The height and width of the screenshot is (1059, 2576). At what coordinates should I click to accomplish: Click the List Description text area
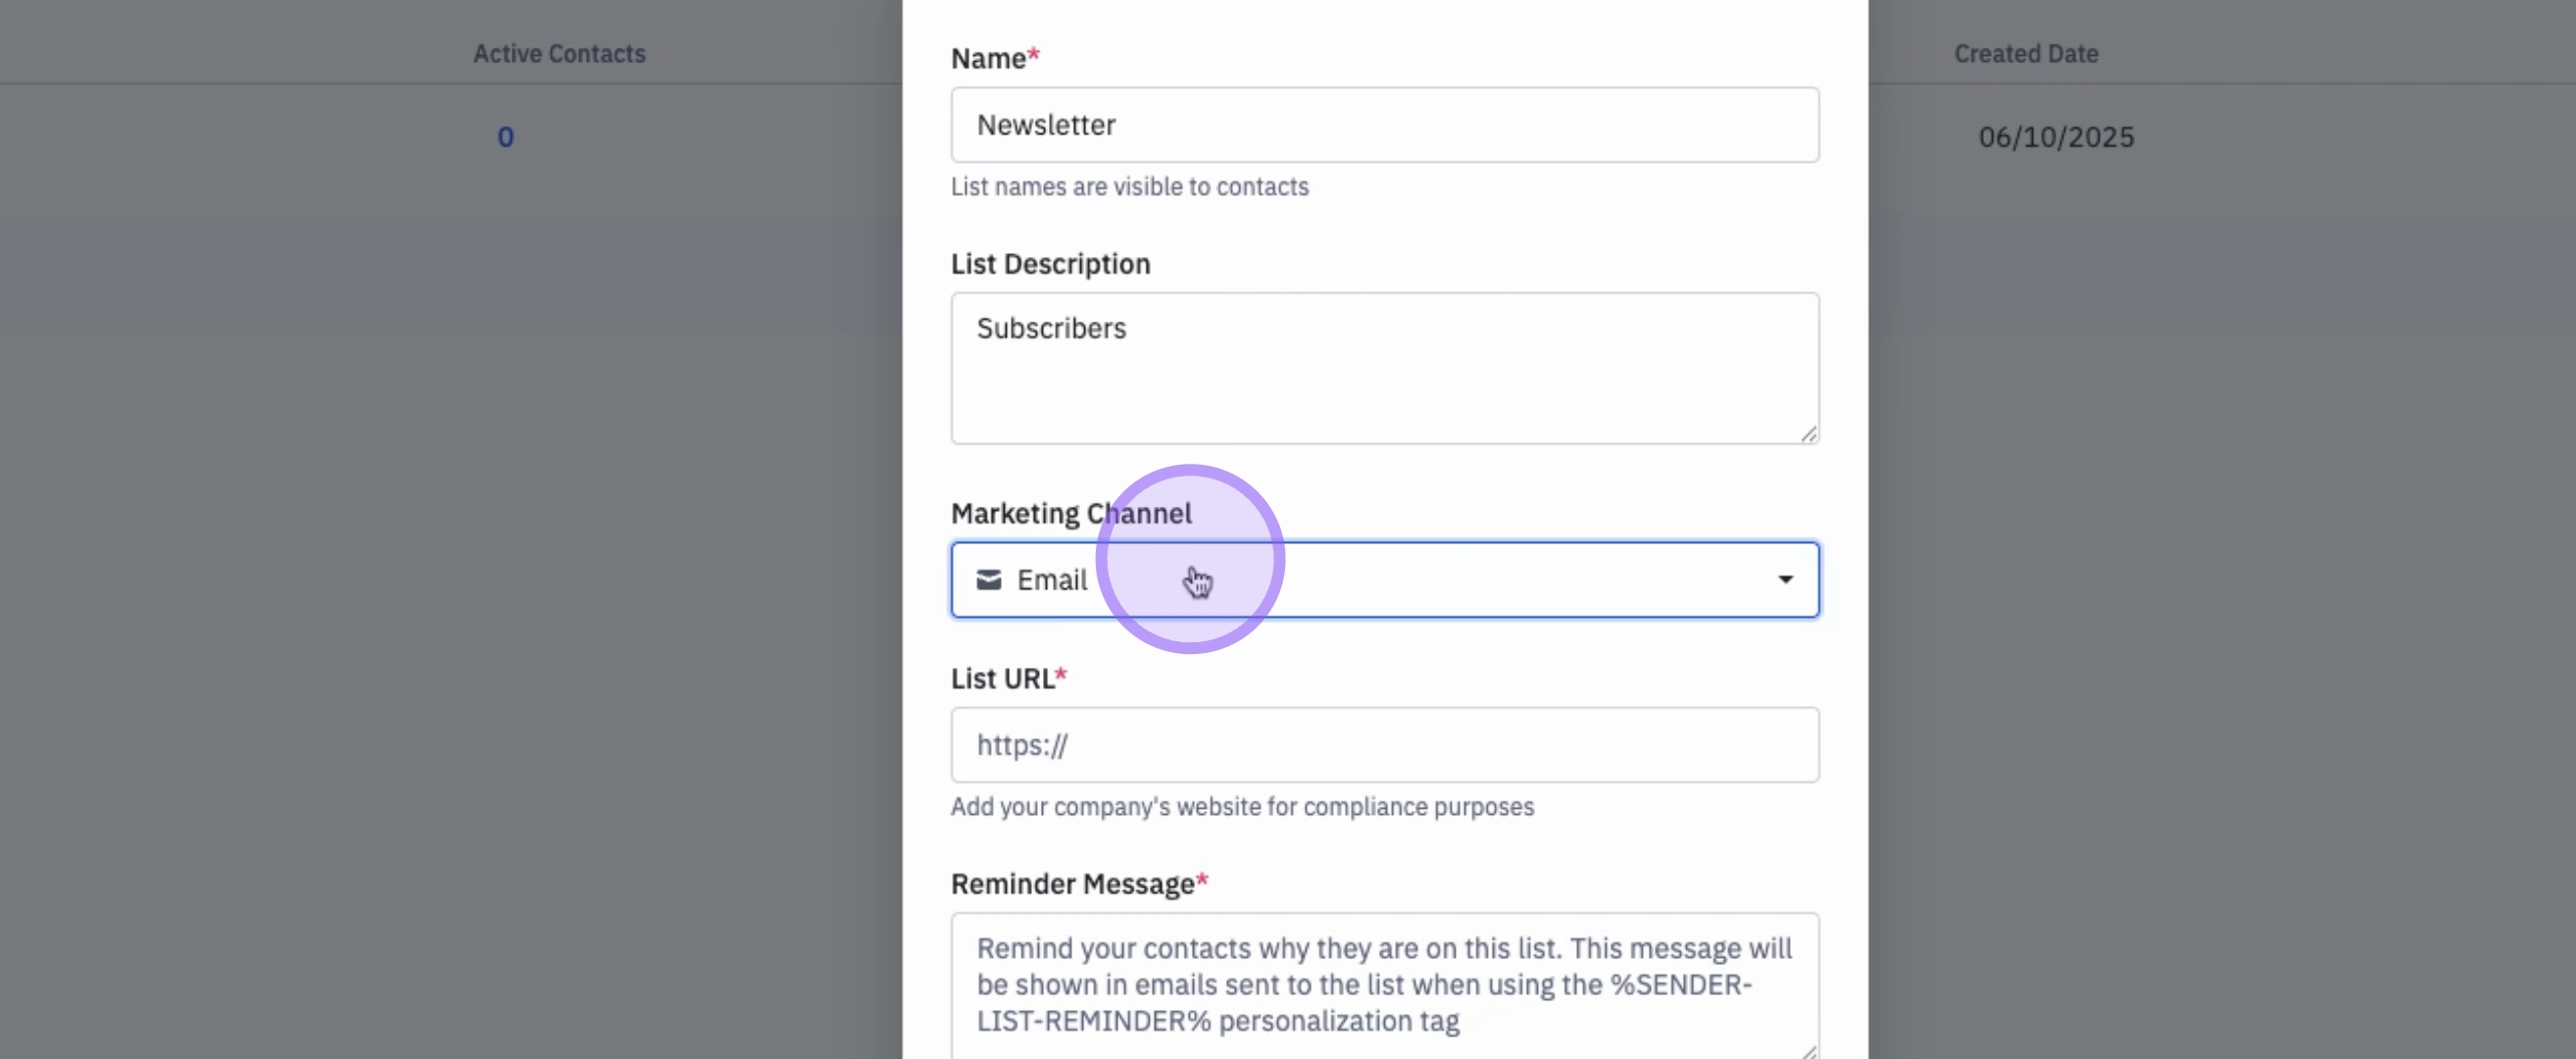coord(1384,368)
